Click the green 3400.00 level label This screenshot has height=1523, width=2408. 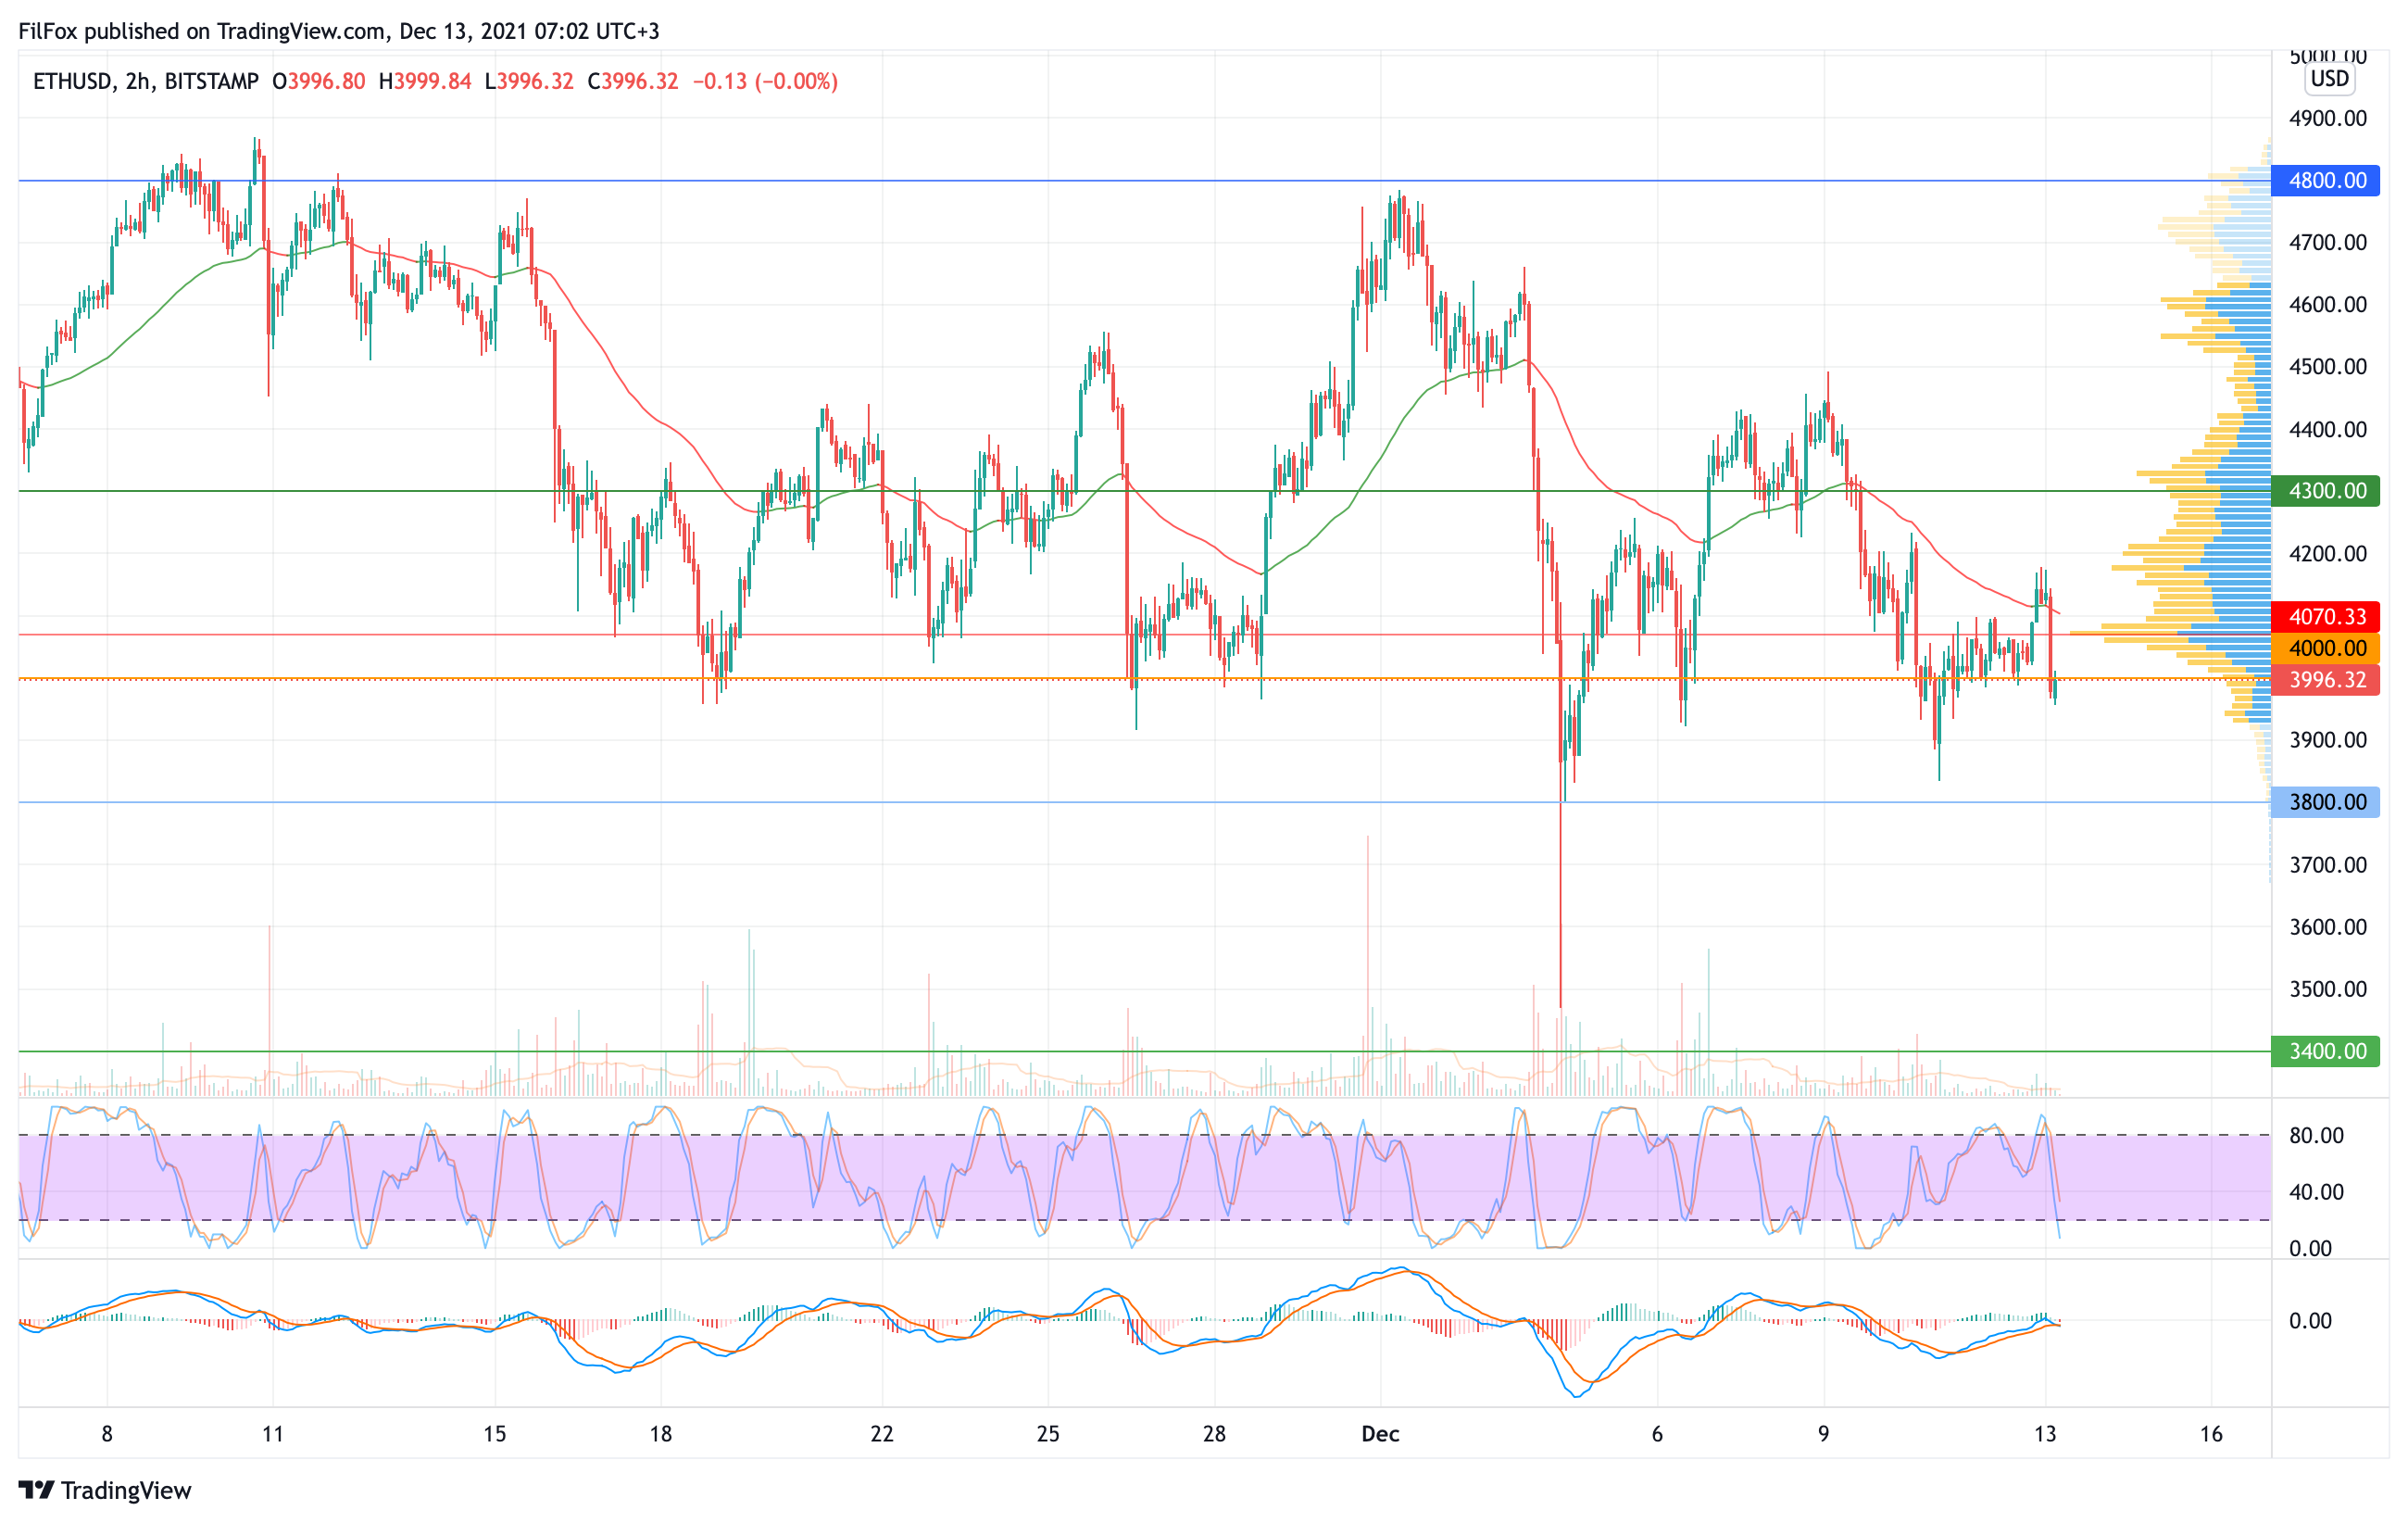pos(2325,1051)
